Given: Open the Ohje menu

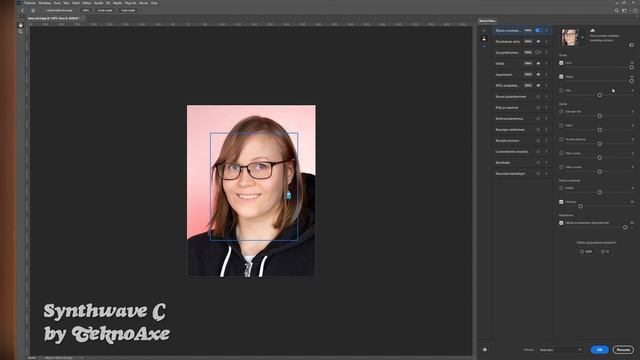Looking at the screenshot, I should click(154, 3).
